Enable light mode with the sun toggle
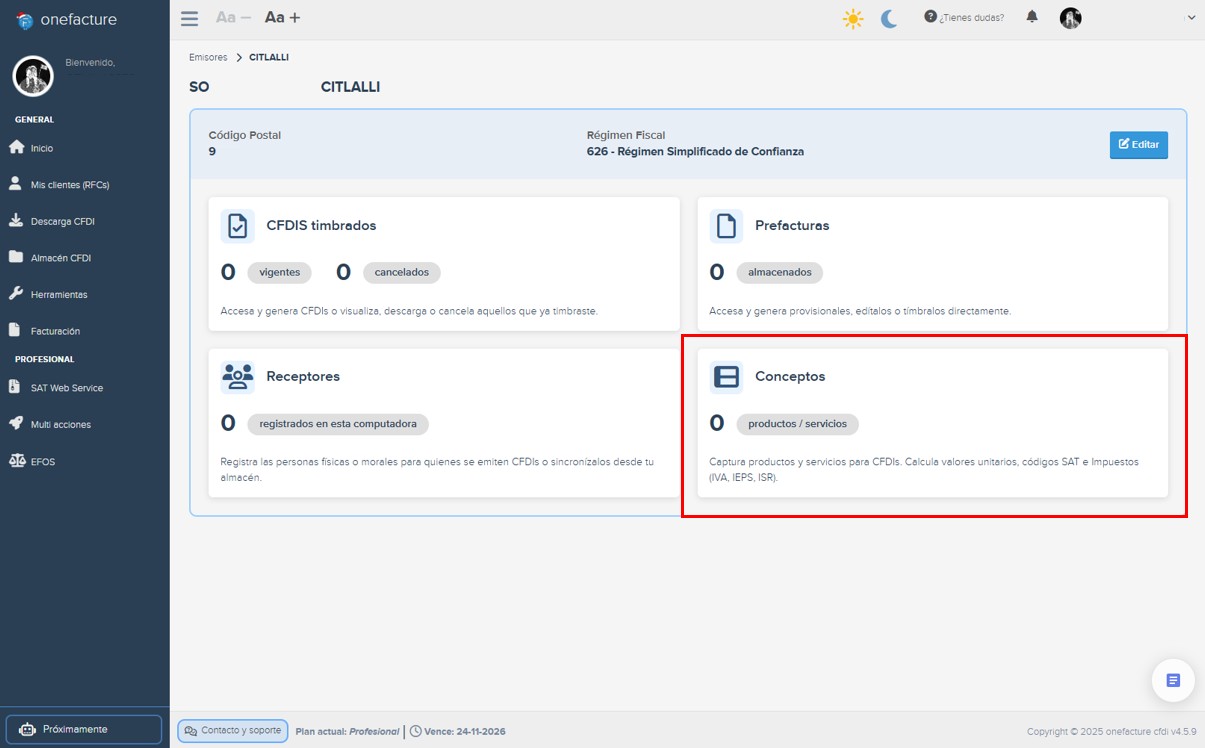This screenshot has width=1205, height=748. coord(853,17)
